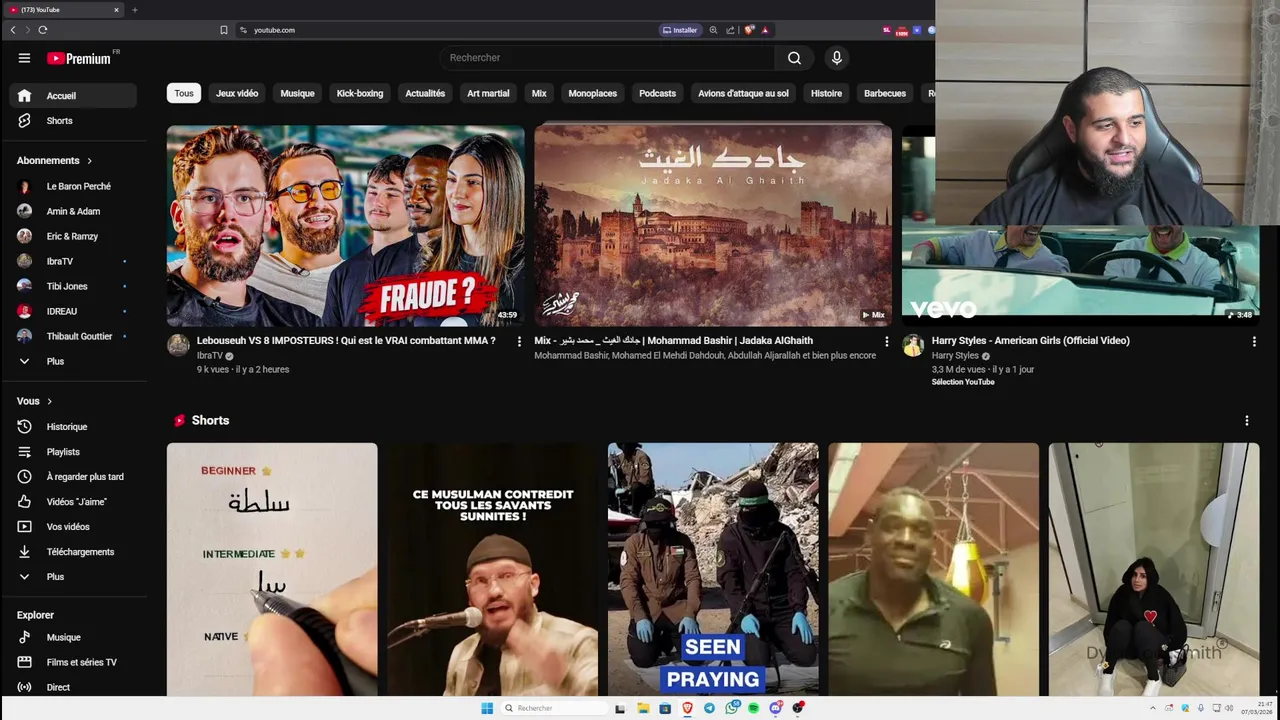The width and height of the screenshot is (1280, 720).
Task: Open Vos vidéos in the sidebar
Action: click(73, 527)
